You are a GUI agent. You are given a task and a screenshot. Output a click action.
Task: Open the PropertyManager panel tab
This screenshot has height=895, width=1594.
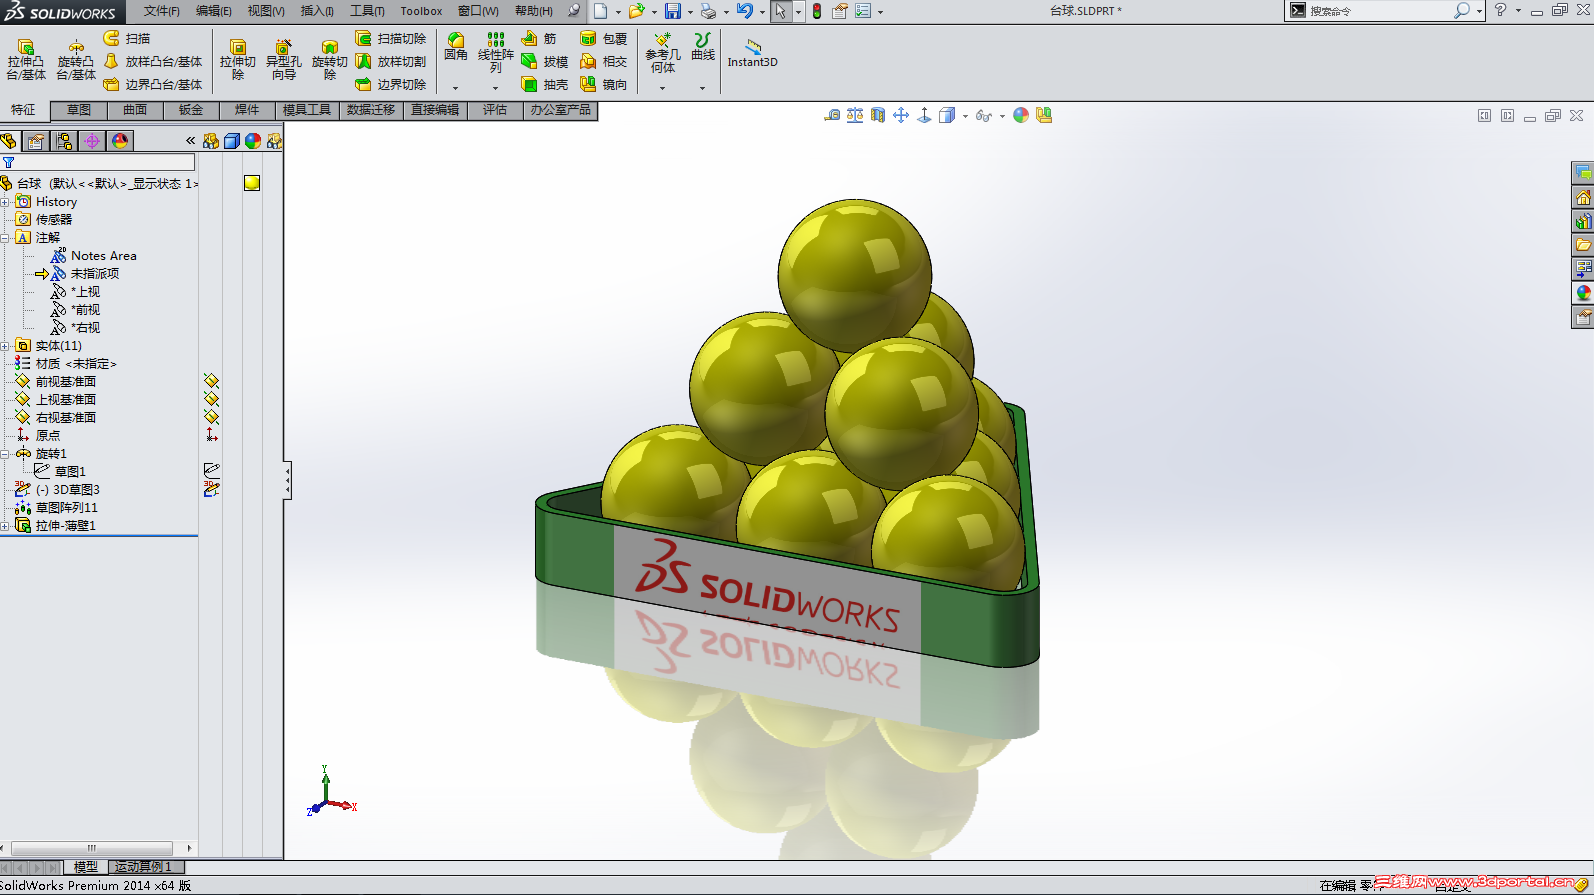[x=36, y=141]
